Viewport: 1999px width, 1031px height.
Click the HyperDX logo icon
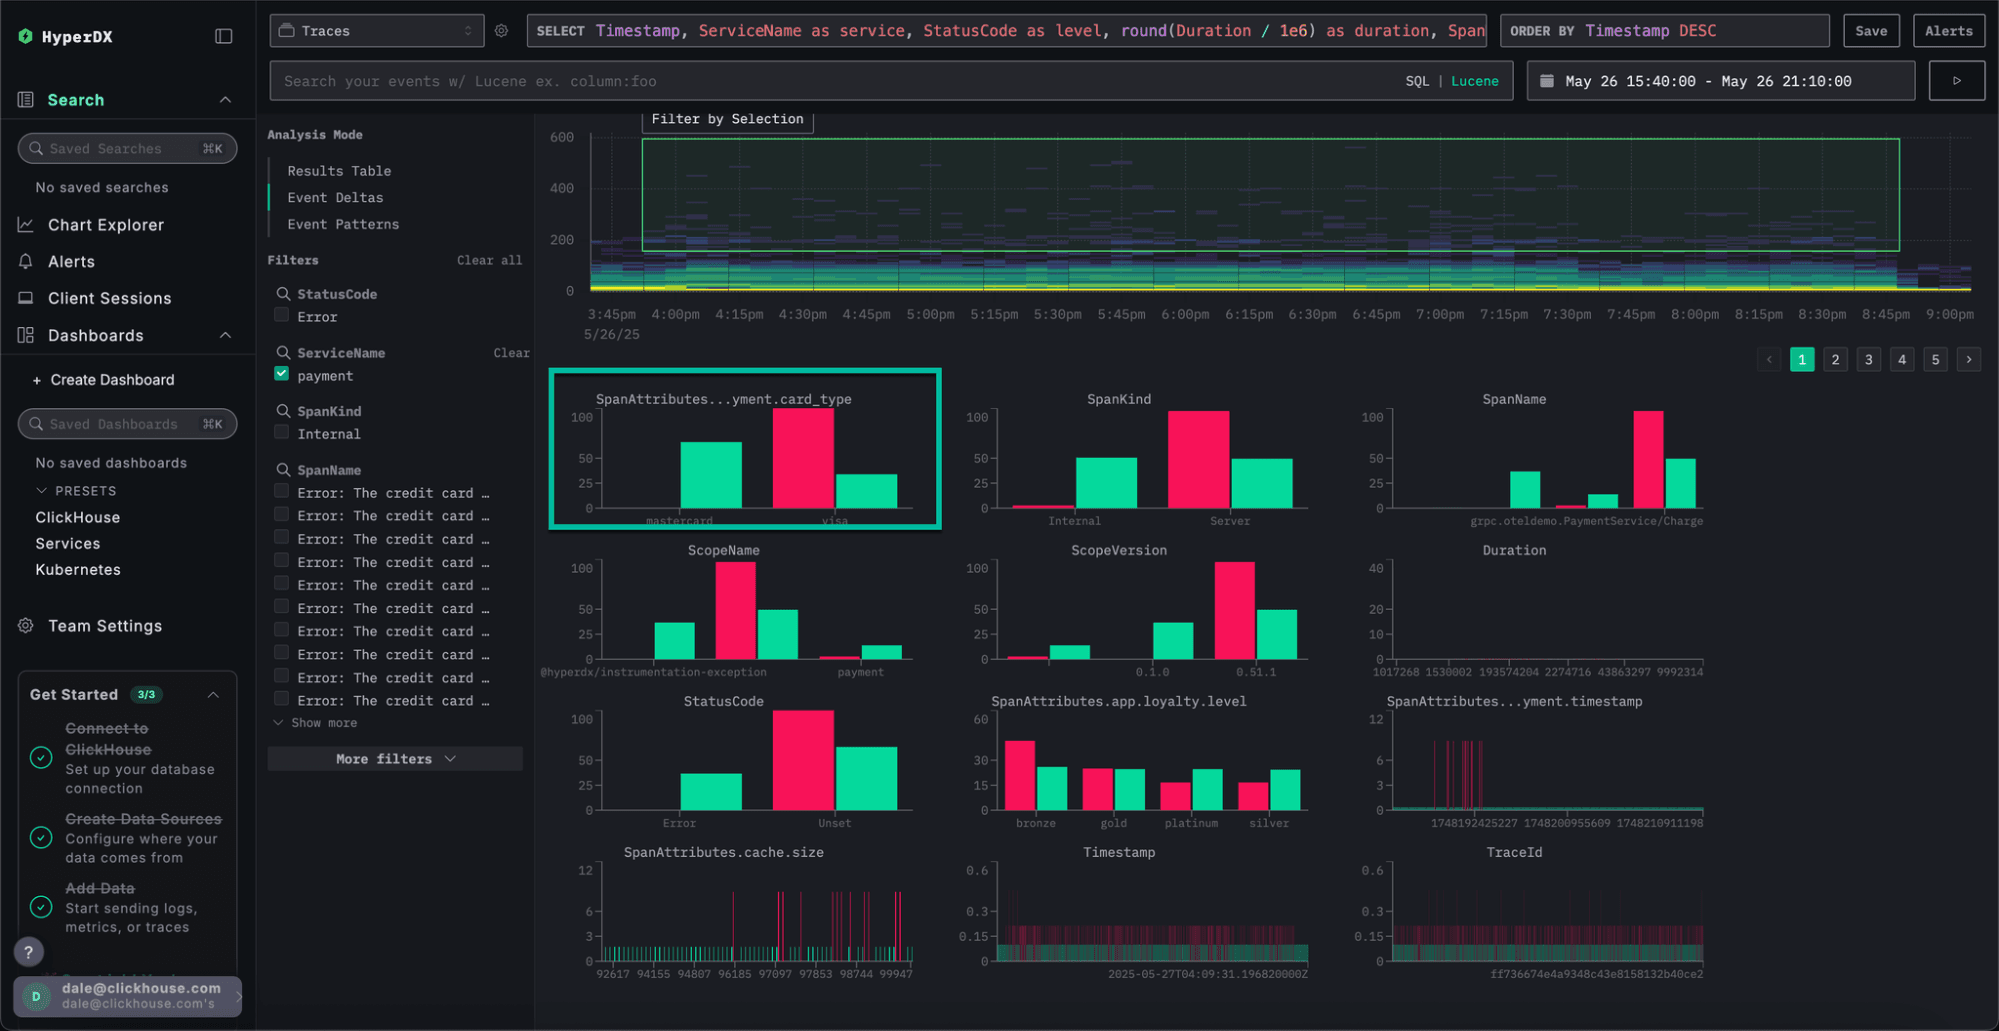point(25,34)
